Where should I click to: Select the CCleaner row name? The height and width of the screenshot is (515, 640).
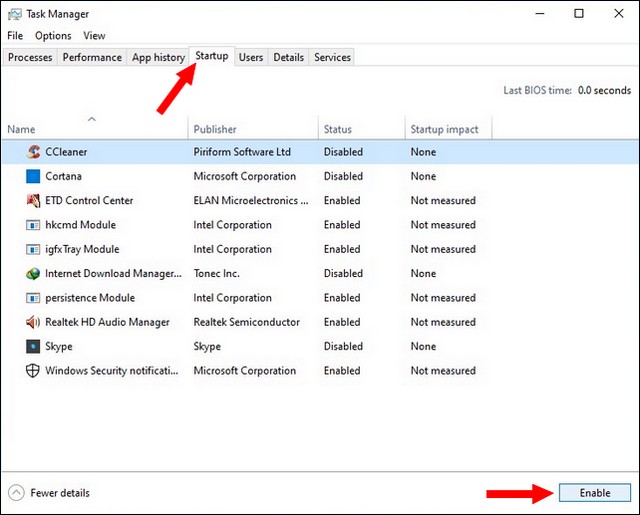click(x=66, y=152)
